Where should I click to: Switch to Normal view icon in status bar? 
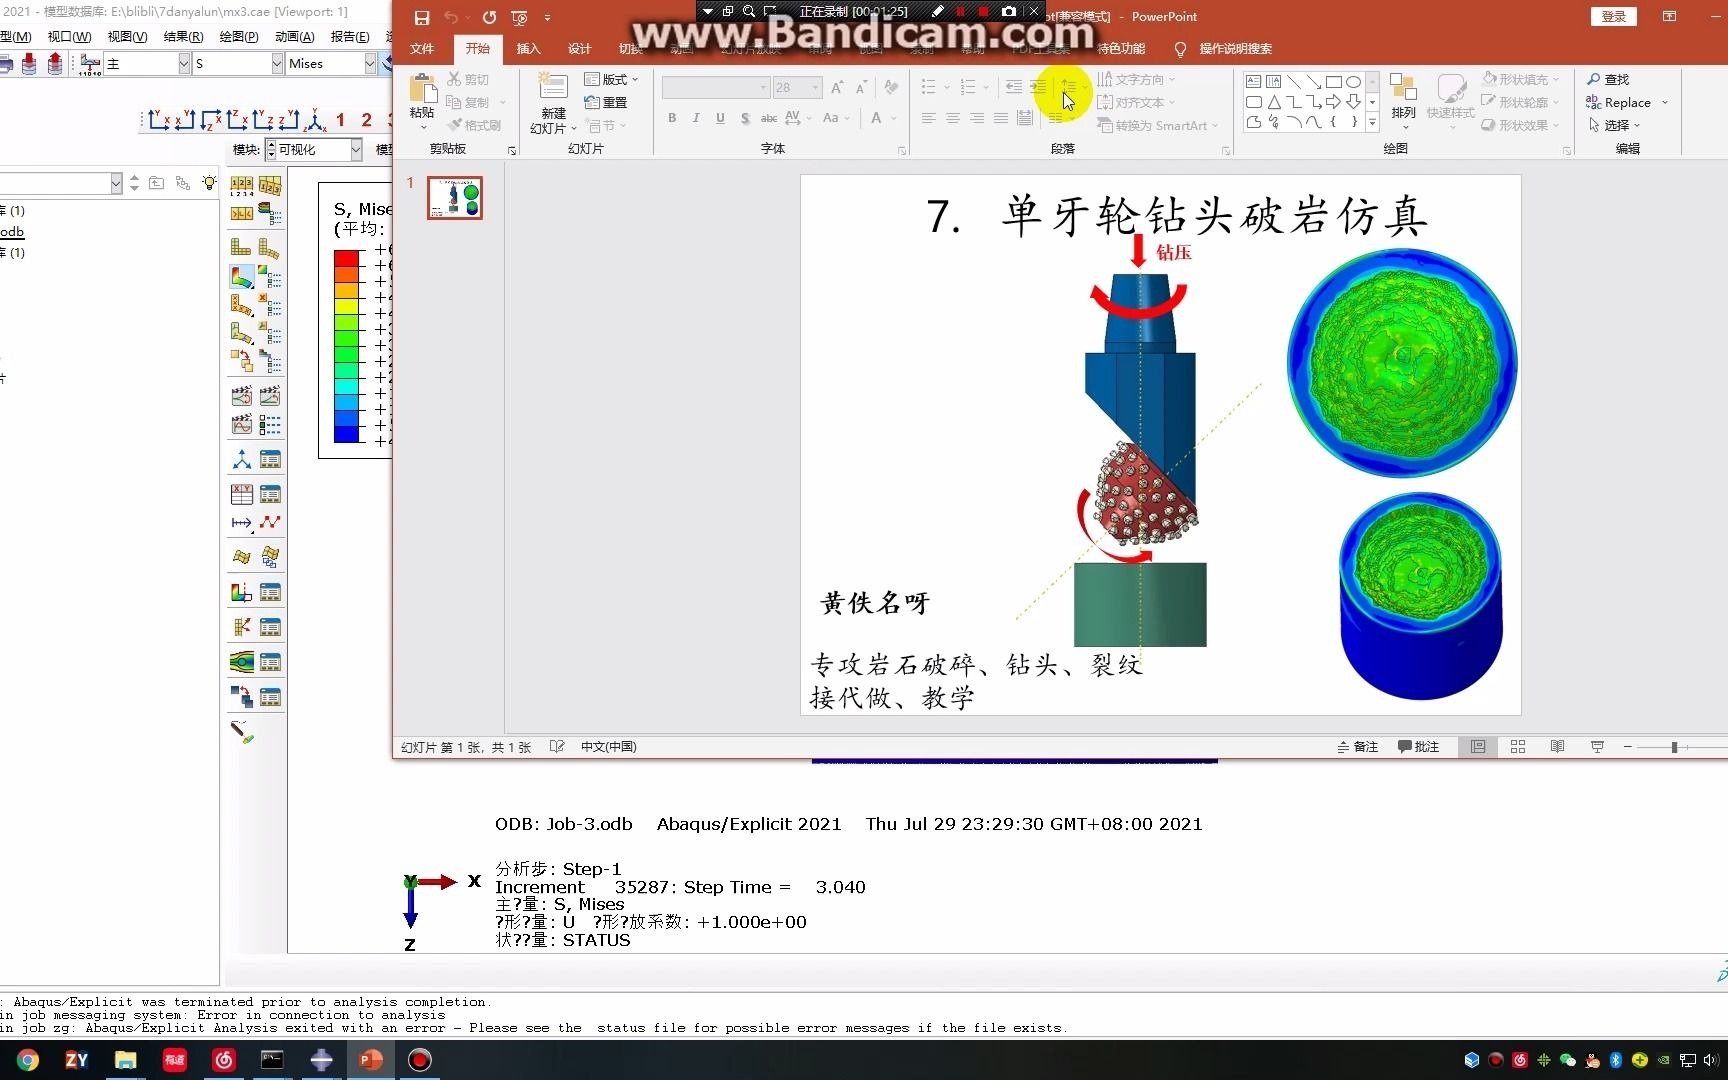pyautogui.click(x=1478, y=747)
